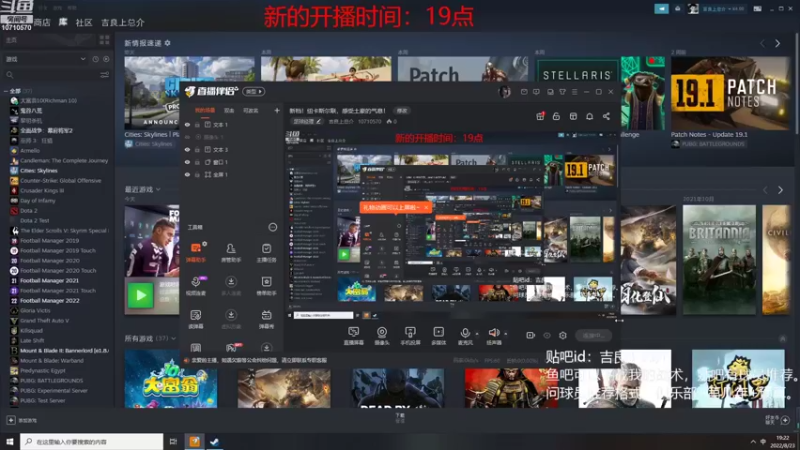Click the Steam ready-to-play filter icon
The height and width of the screenshot is (450, 800).
(x=106, y=59)
